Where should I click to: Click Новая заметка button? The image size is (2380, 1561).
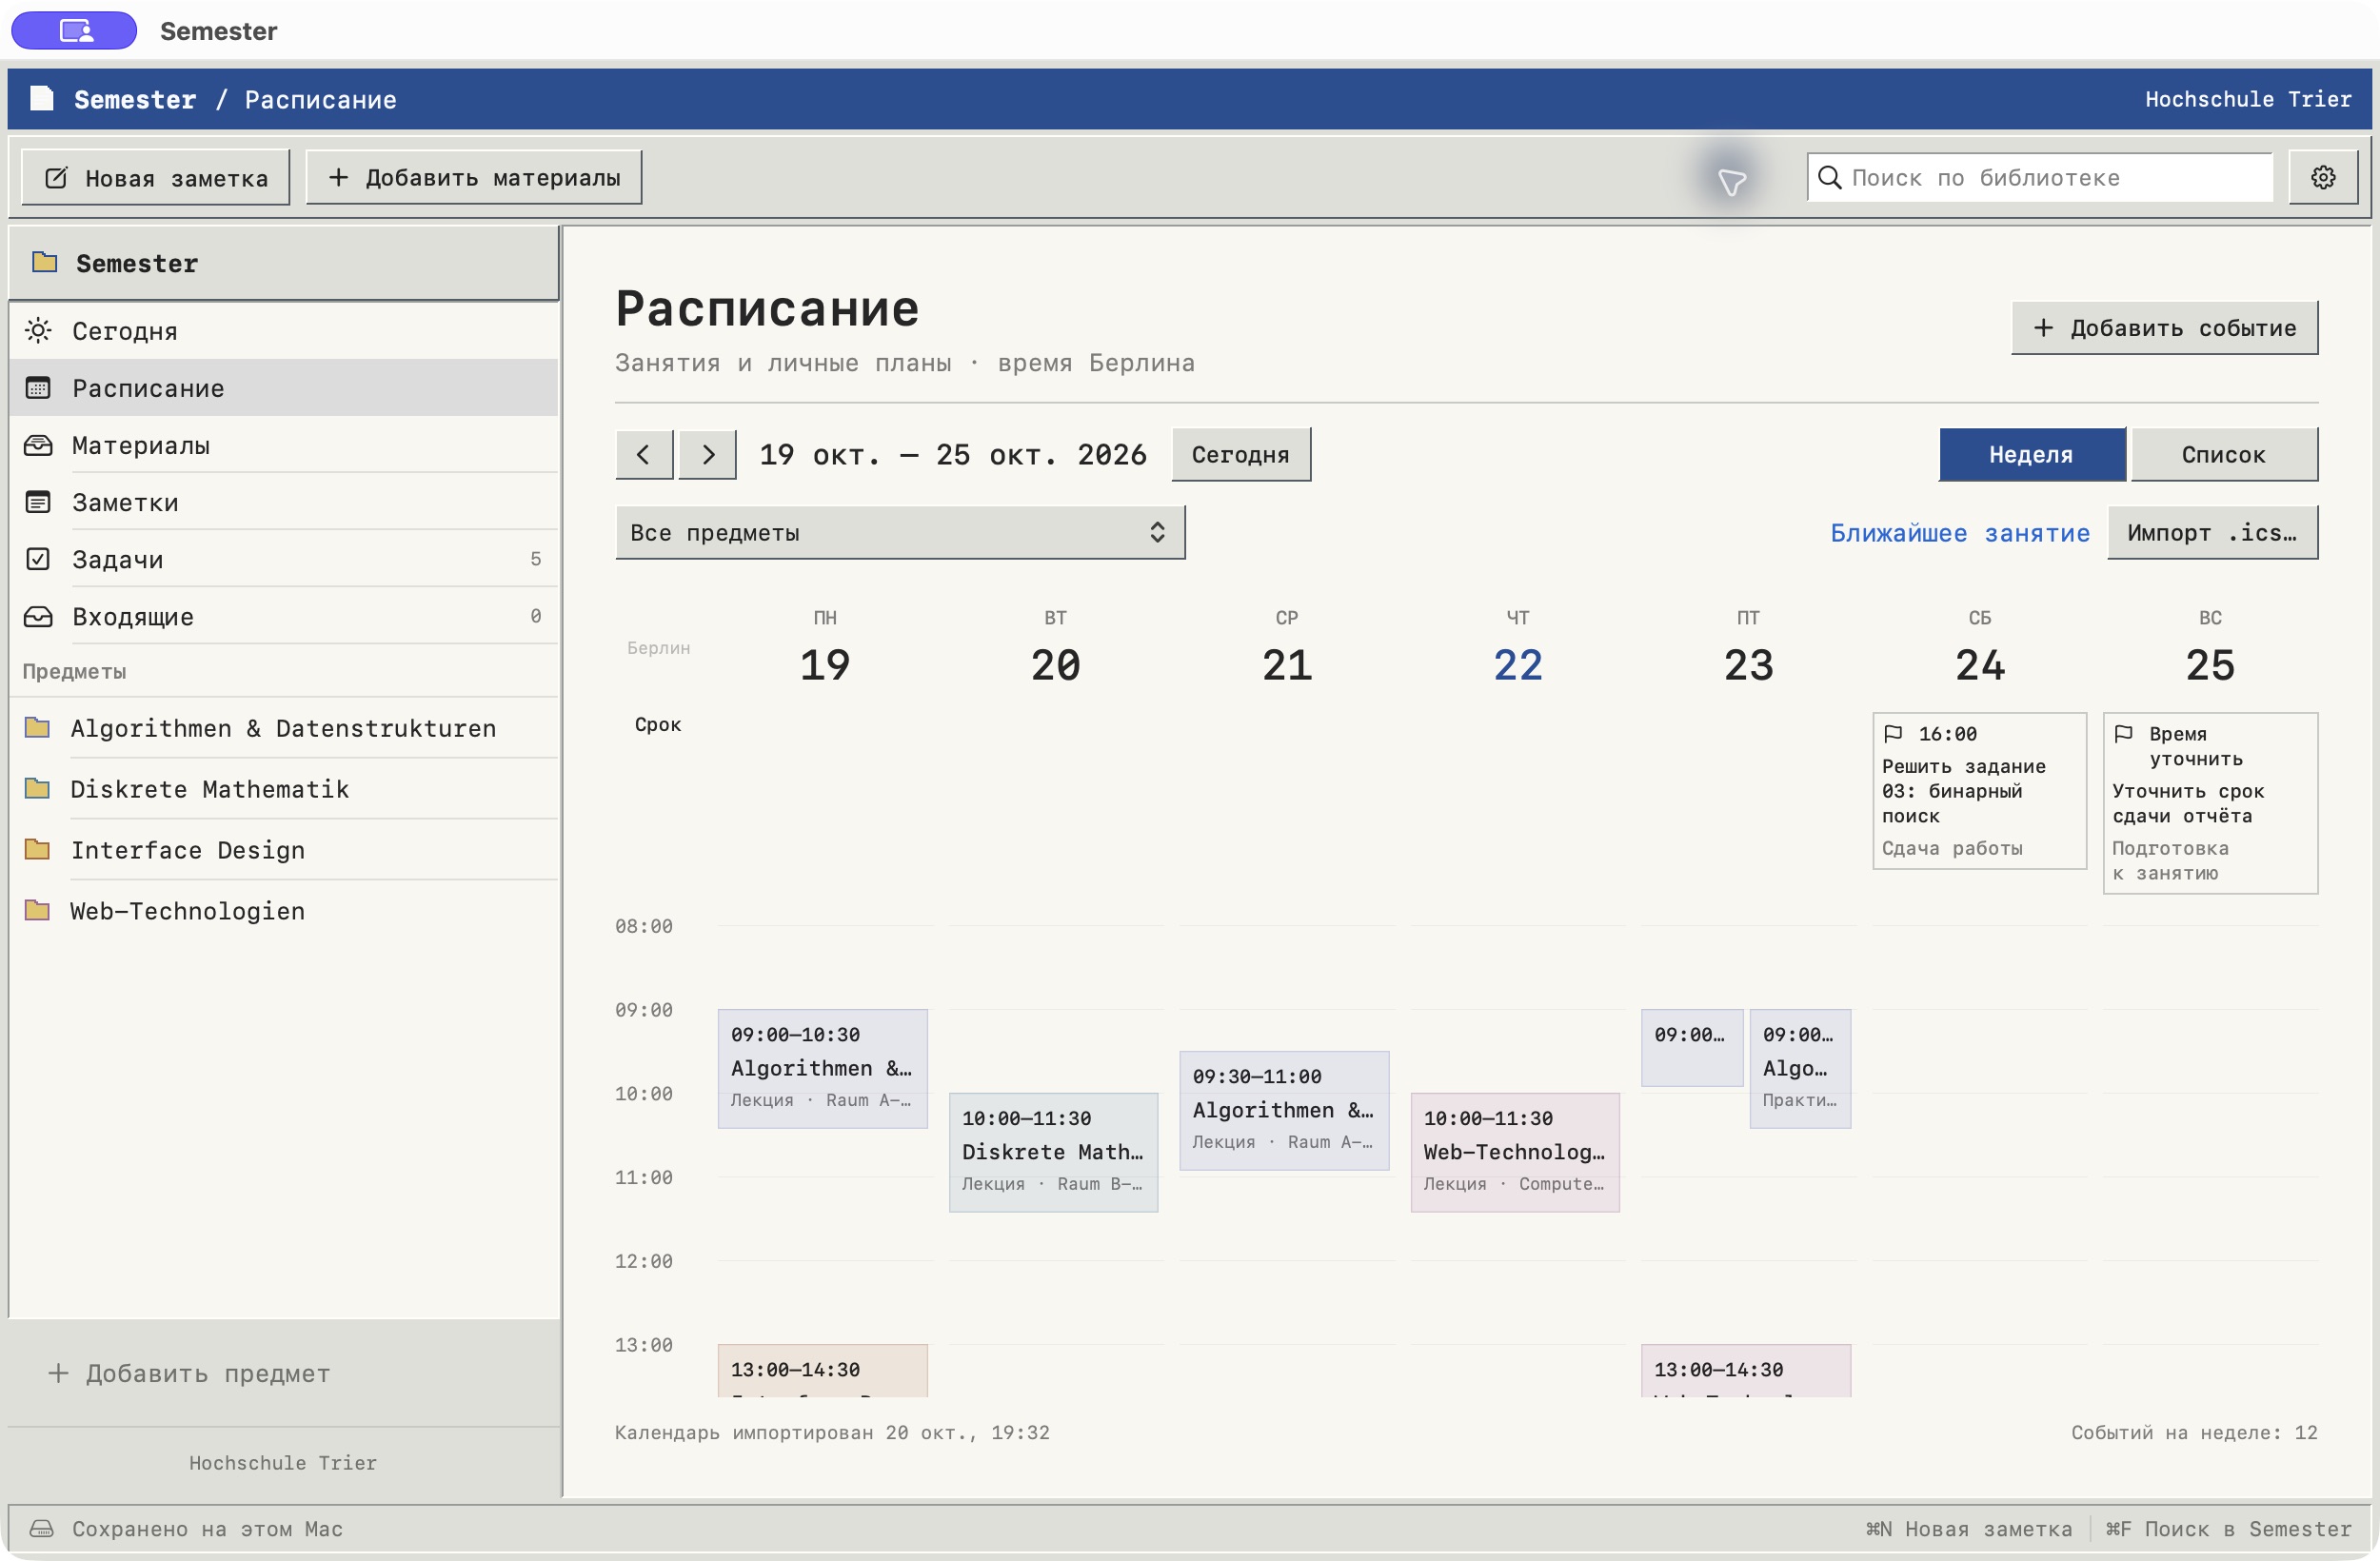(x=156, y=178)
